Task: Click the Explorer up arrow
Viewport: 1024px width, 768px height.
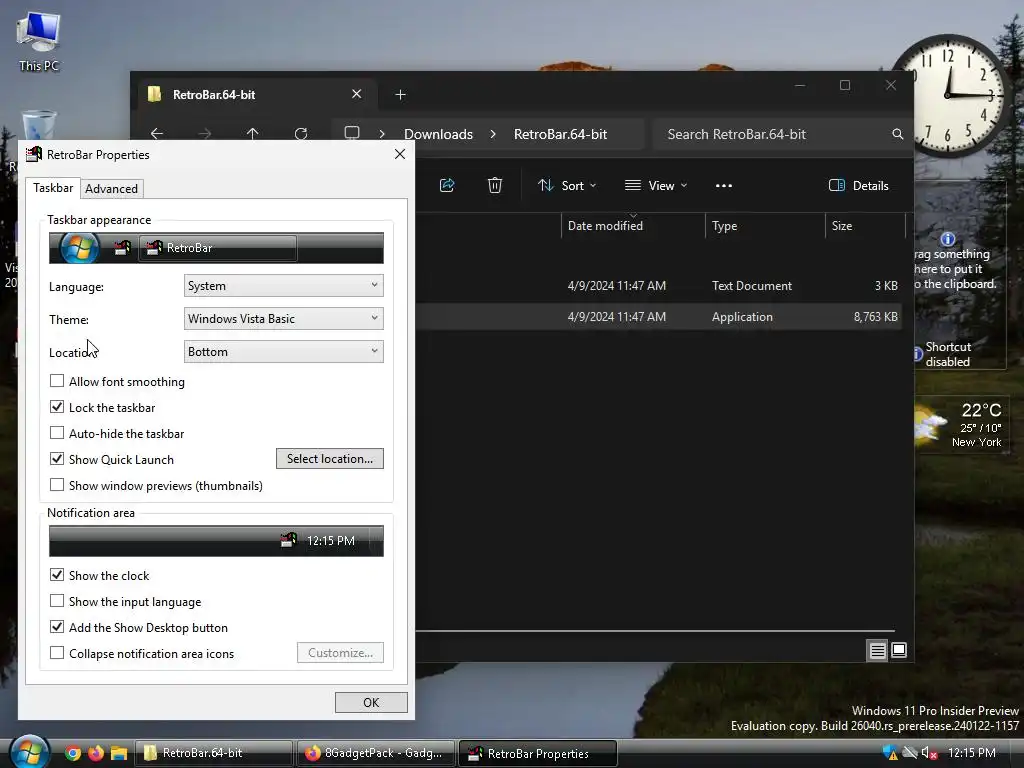Action: tap(253, 134)
